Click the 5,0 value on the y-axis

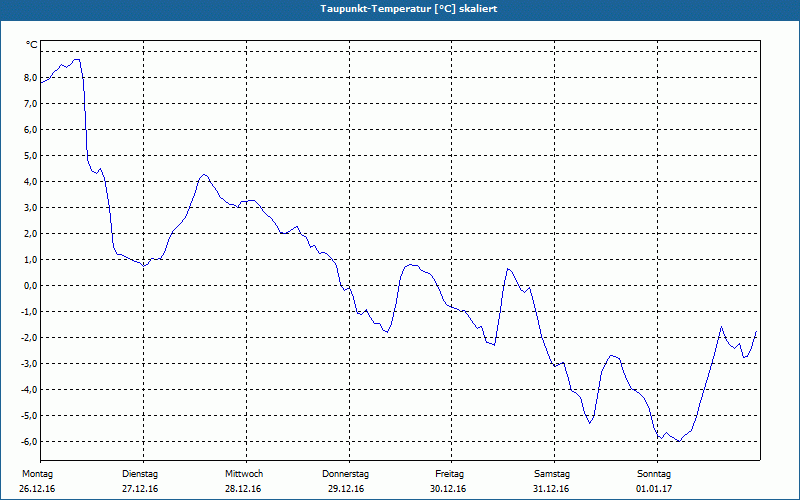click(30, 156)
